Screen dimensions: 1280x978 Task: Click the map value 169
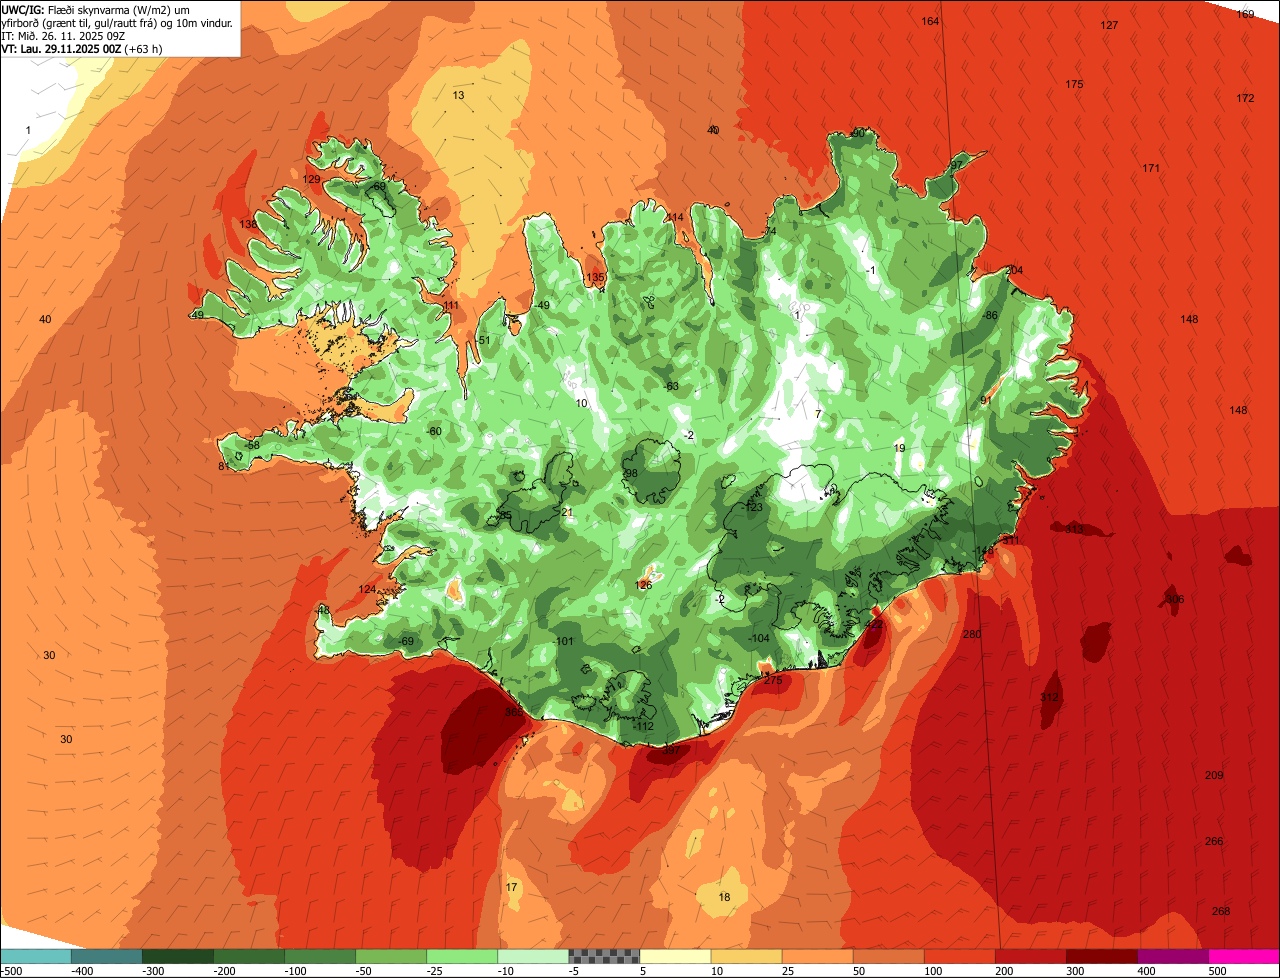[1245, 14]
